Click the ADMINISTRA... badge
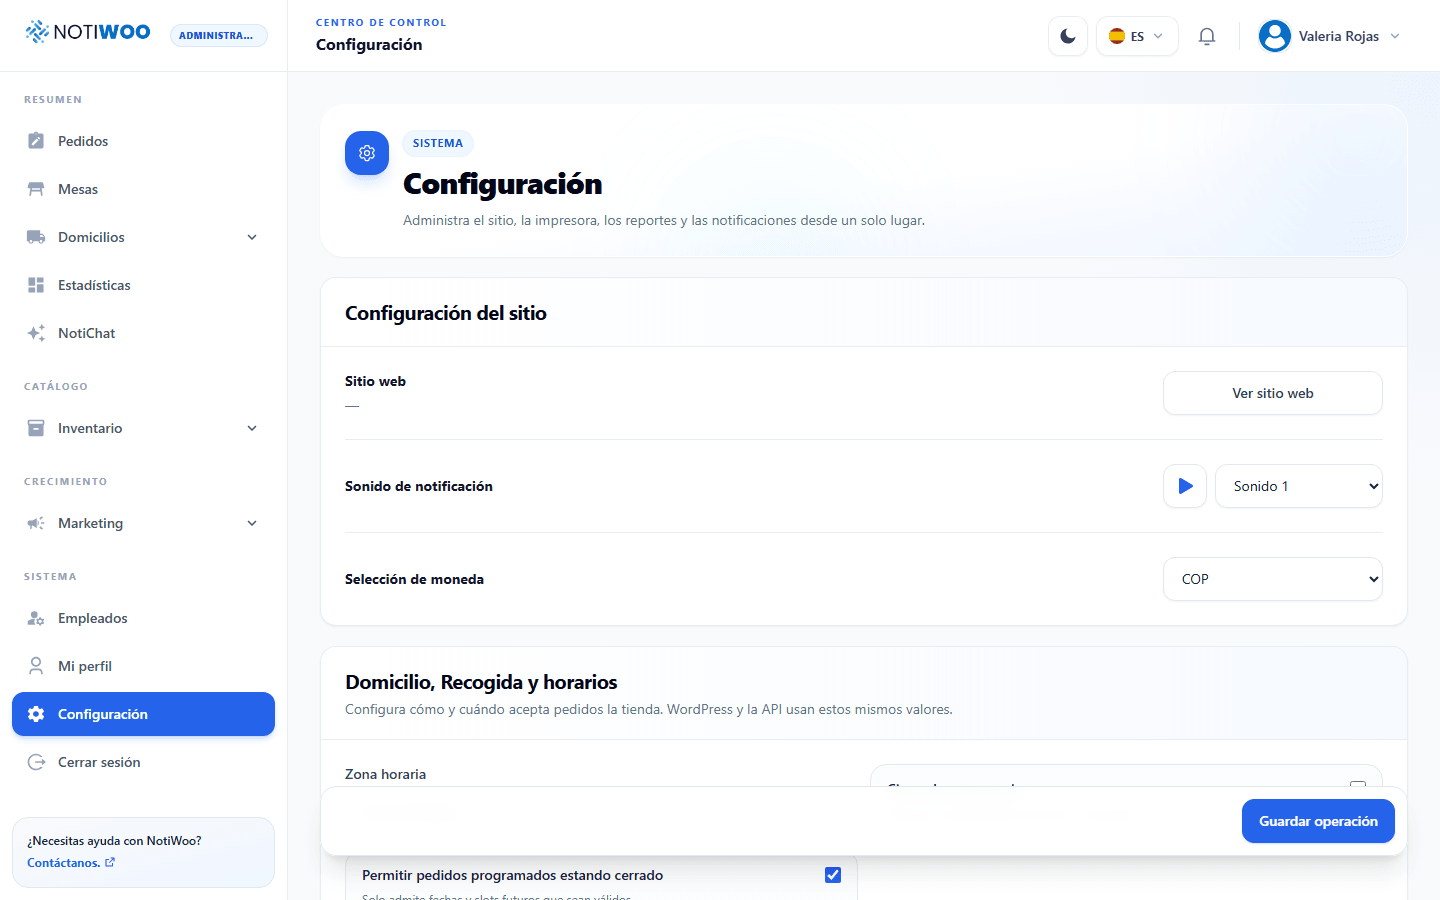This screenshot has height=900, width=1440. pyautogui.click(x=219, y=35)
